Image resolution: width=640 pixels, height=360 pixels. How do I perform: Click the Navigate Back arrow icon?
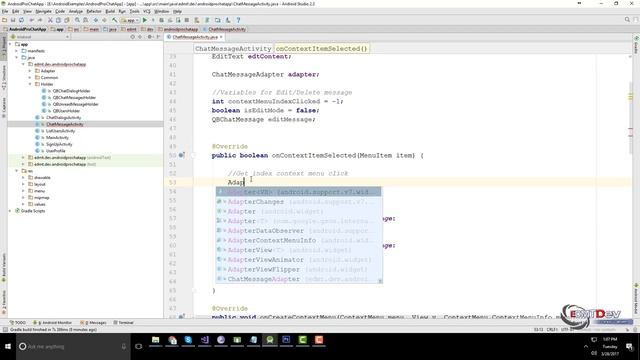96,20
